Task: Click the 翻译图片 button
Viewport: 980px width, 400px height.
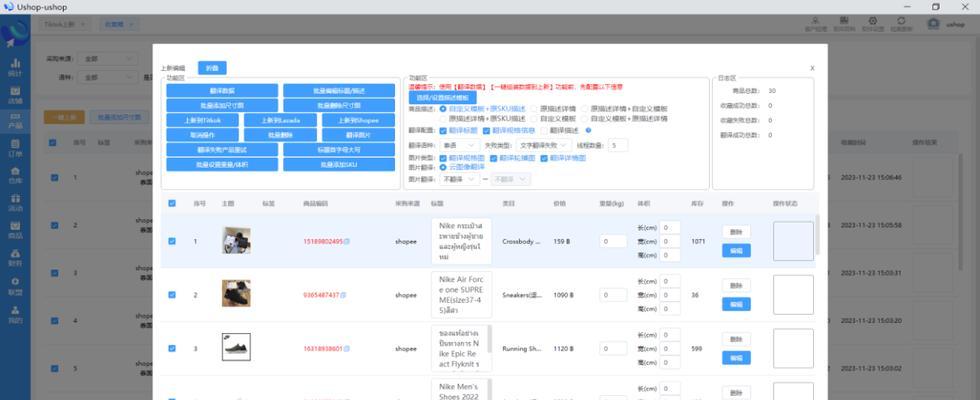Action: (x=358, y=134)
